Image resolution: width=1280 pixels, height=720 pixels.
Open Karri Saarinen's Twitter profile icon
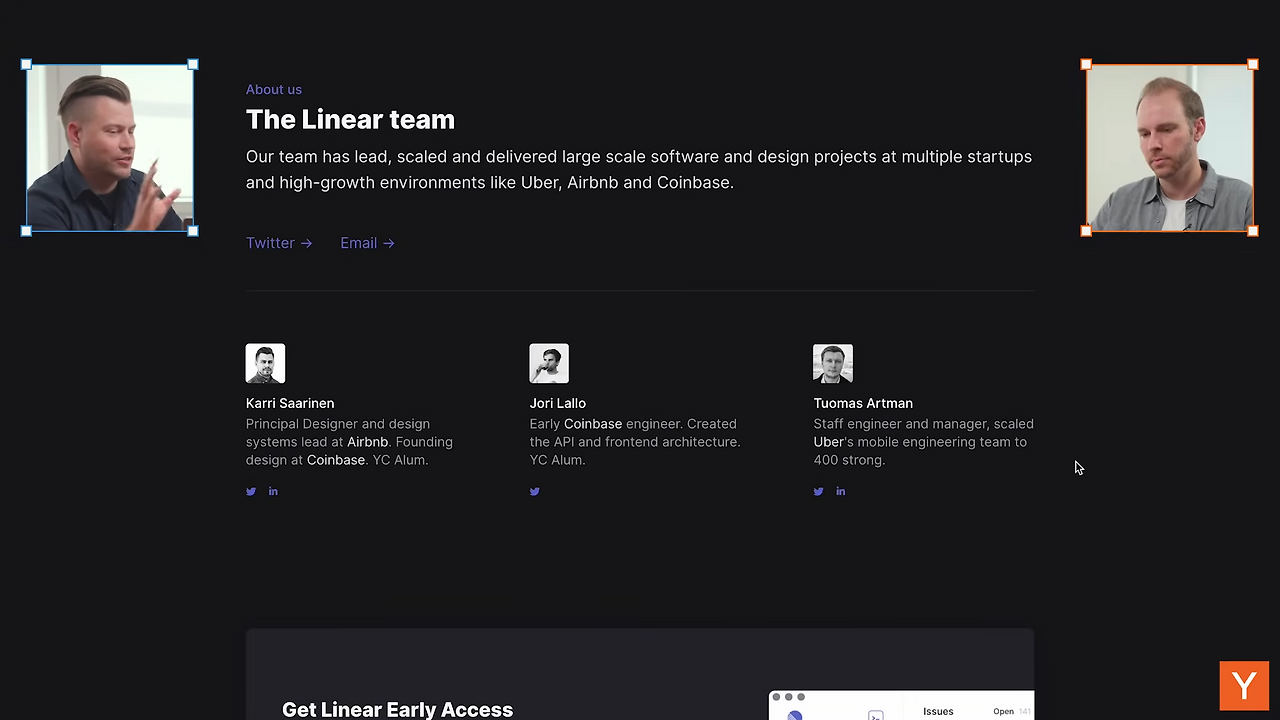[251, 491]
